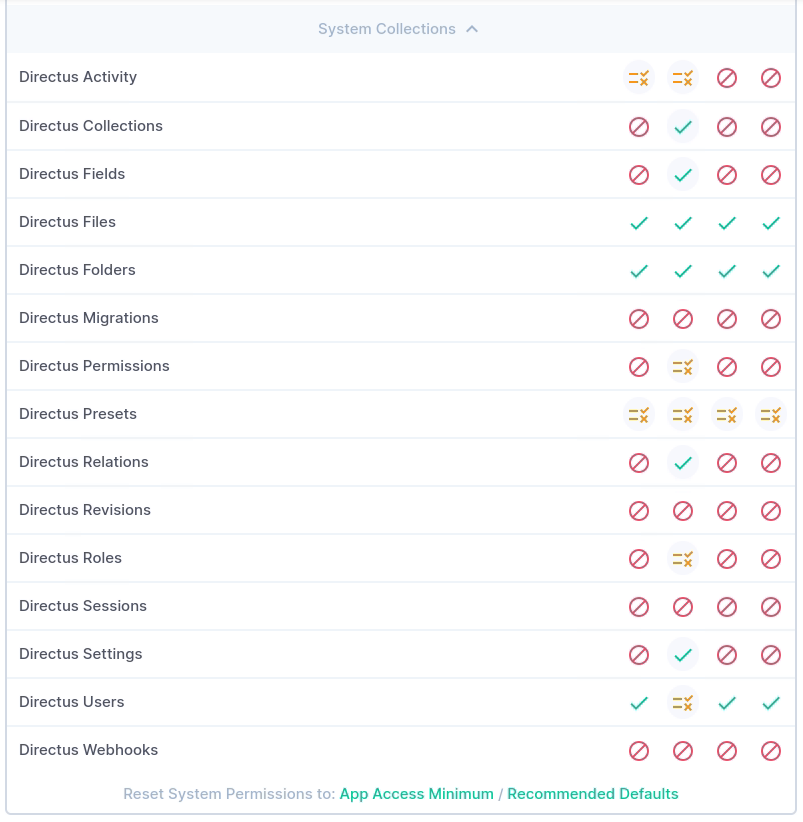Click the denied create icon for Directus Webhooks
The width and height of the screenshot is (803, 822).
[639, 751]
